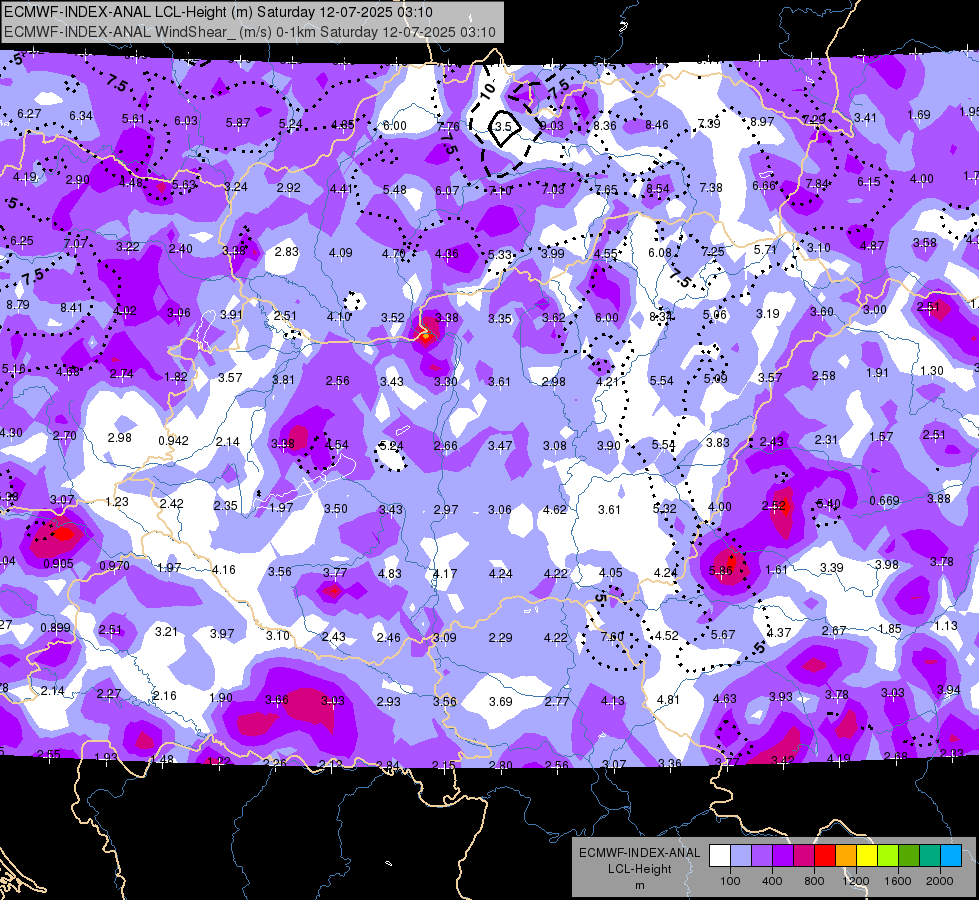Click the wind shear value 4.62
The image size is (979, 900).
tap(554, 510)
